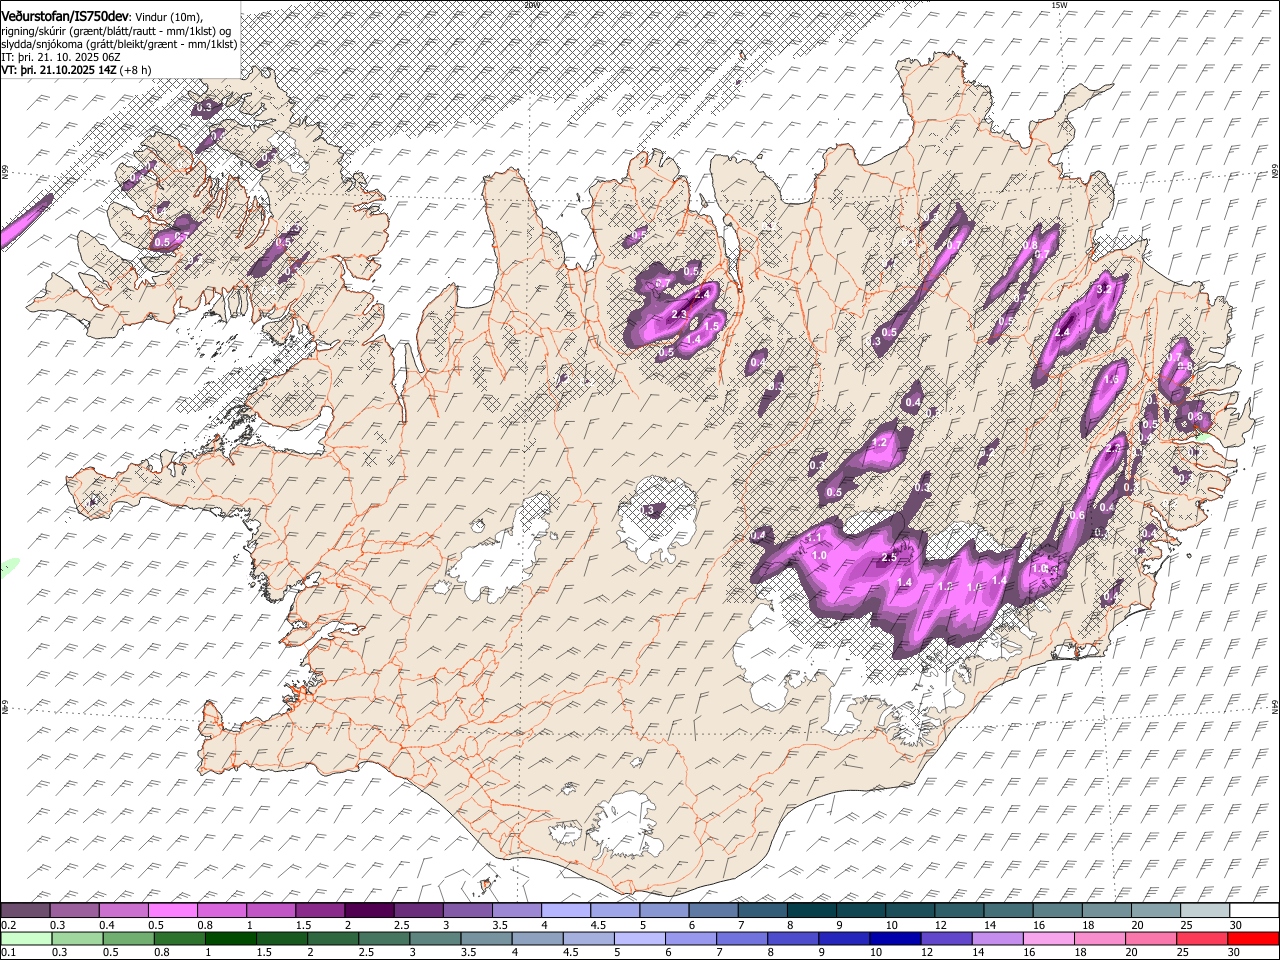The width and height of the screenshot is (1280, 960).
Task: Click the bright pink snow swatch from 0.5 to 0.8
Action: coord(172,910)
